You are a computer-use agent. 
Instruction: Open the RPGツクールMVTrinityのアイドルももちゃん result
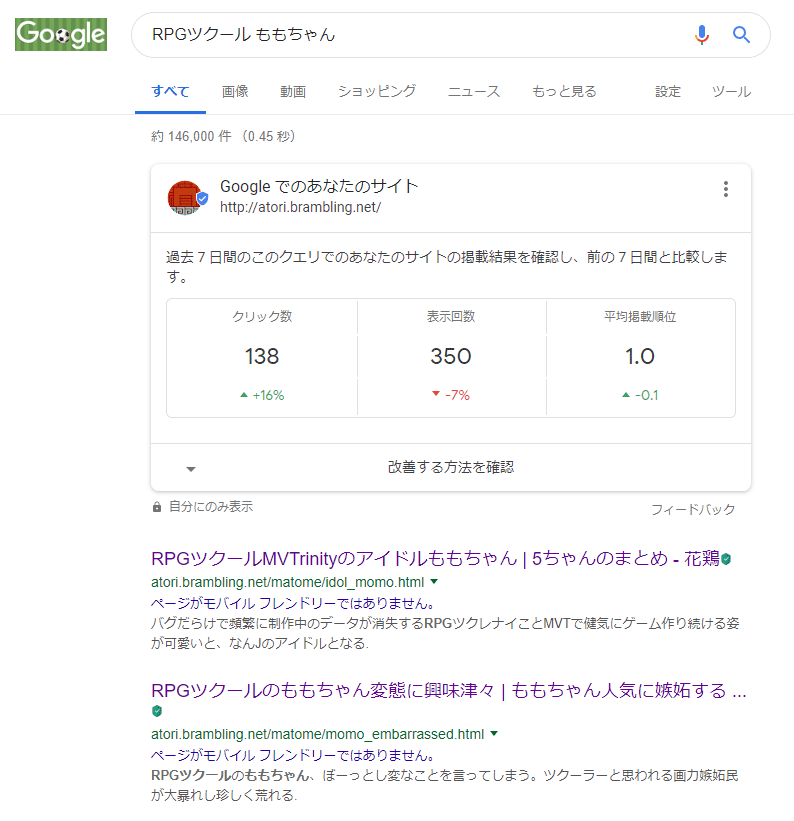pyautogui.click(x=435, y=559)
